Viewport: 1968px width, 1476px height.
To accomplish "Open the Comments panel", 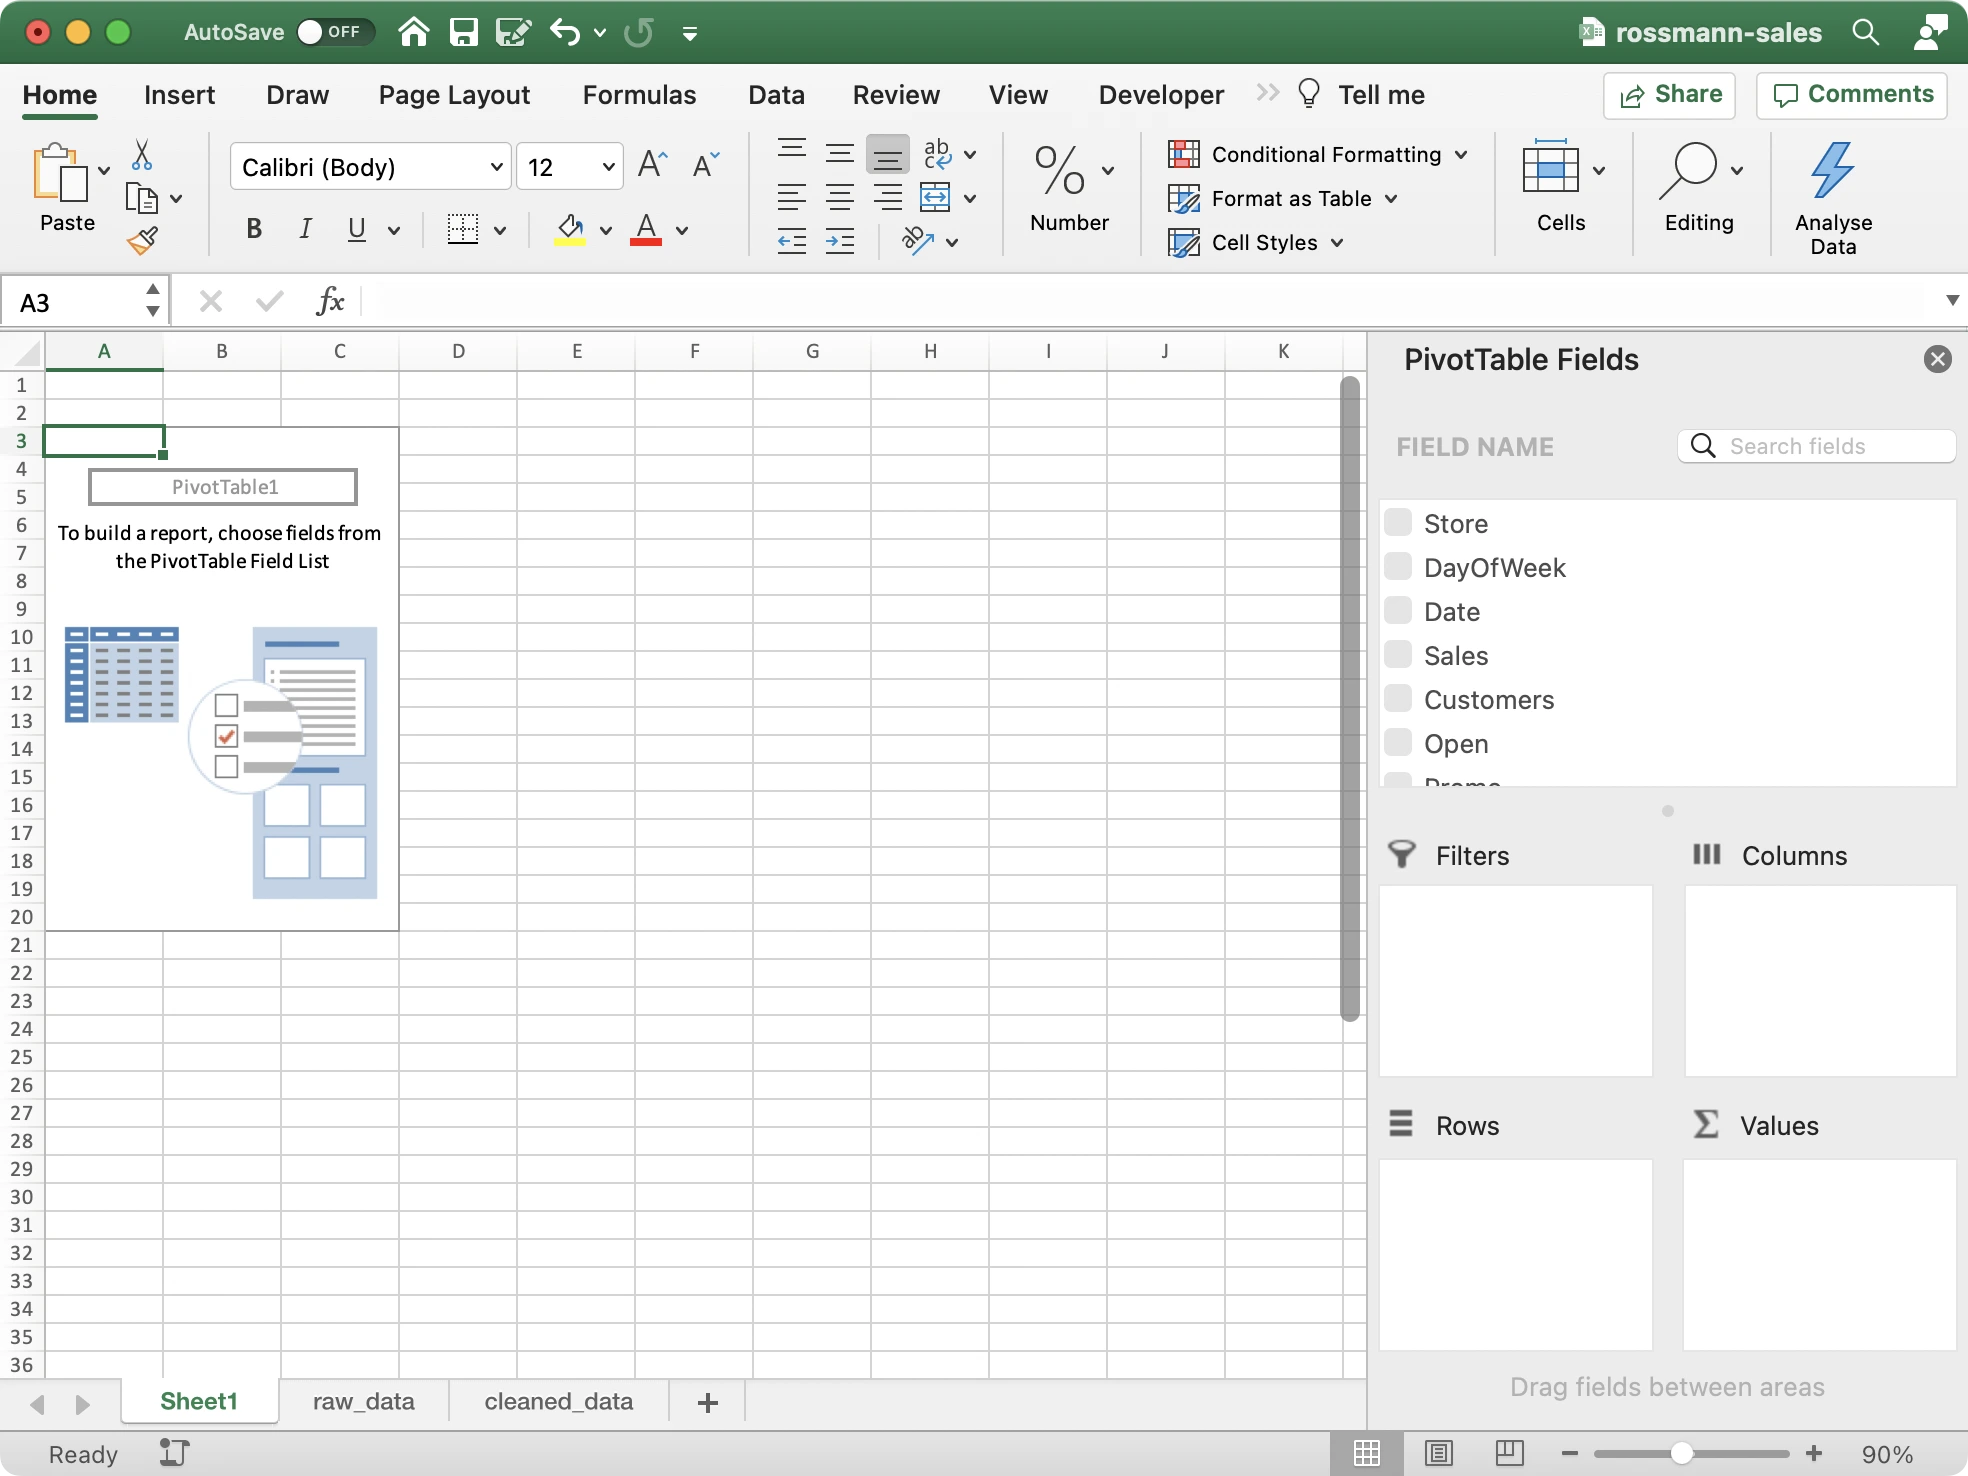I will pos(1851,95).
